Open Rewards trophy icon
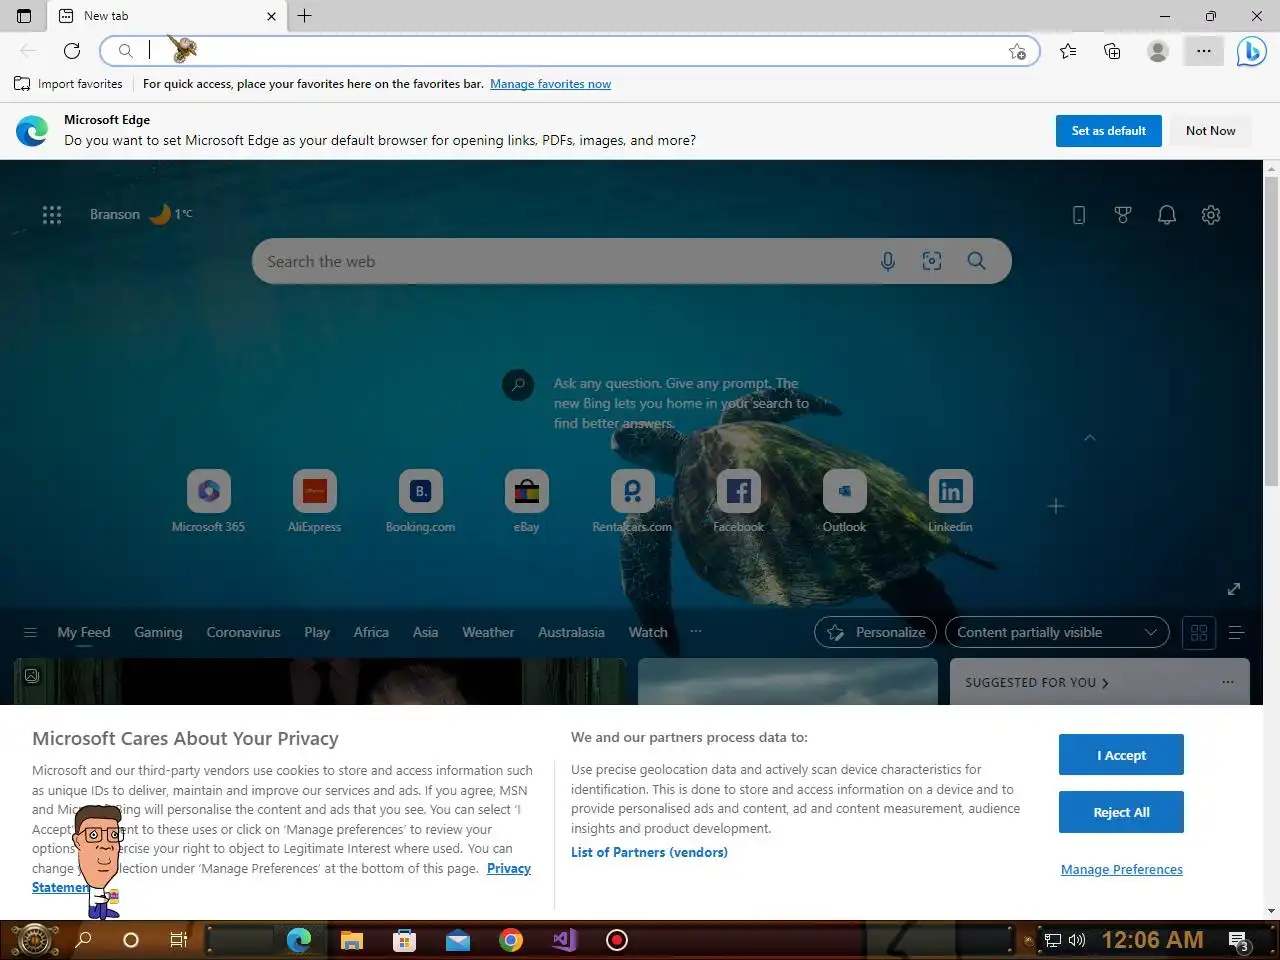Image resolution: width=1280 pixels, height=960 pixels. coord(1123,215)
